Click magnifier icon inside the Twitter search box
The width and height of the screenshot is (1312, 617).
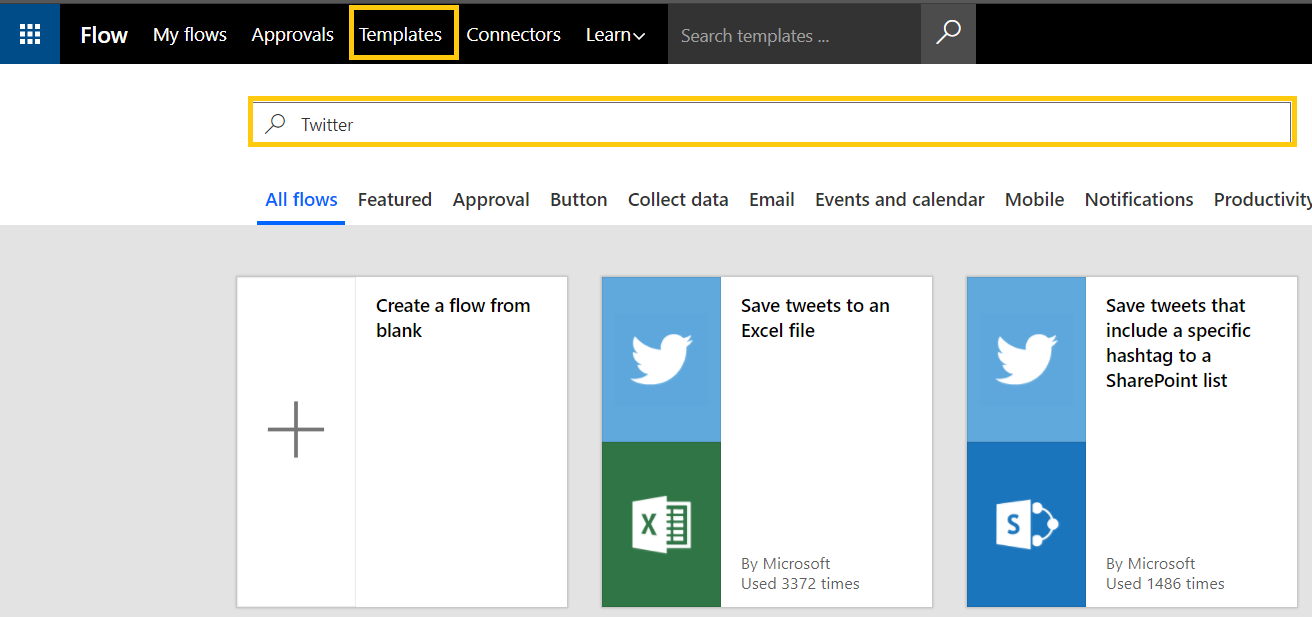[x=275, y=123]
